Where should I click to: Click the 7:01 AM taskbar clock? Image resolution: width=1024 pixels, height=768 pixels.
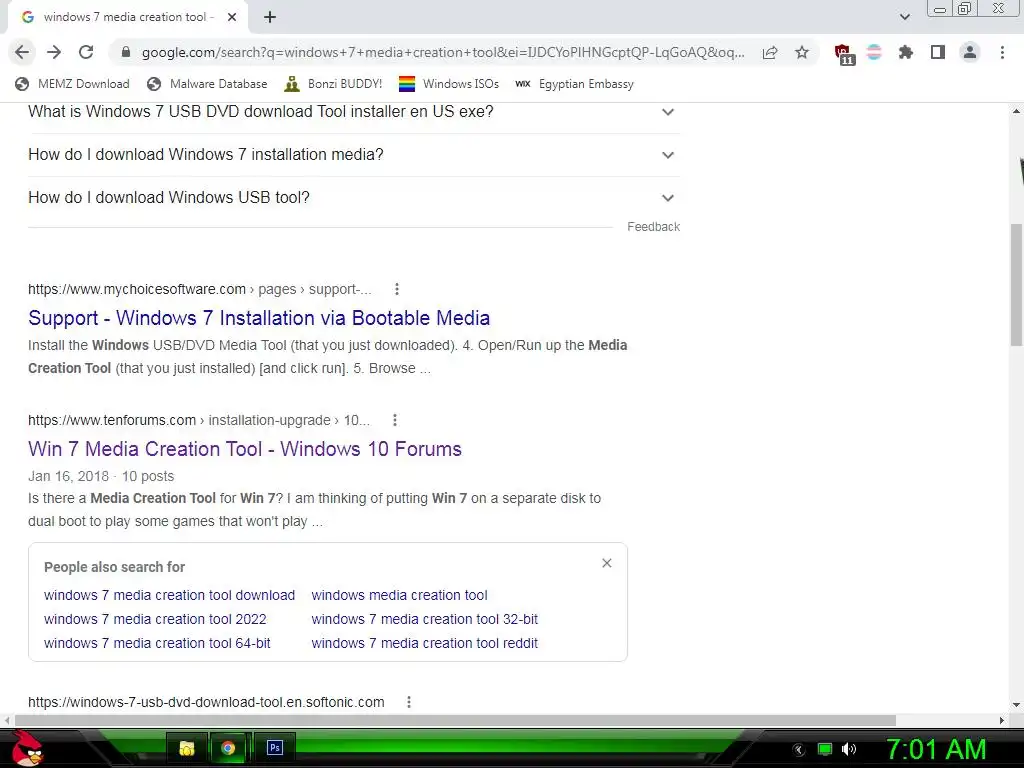pyautogui.click(x=935, y=749)
